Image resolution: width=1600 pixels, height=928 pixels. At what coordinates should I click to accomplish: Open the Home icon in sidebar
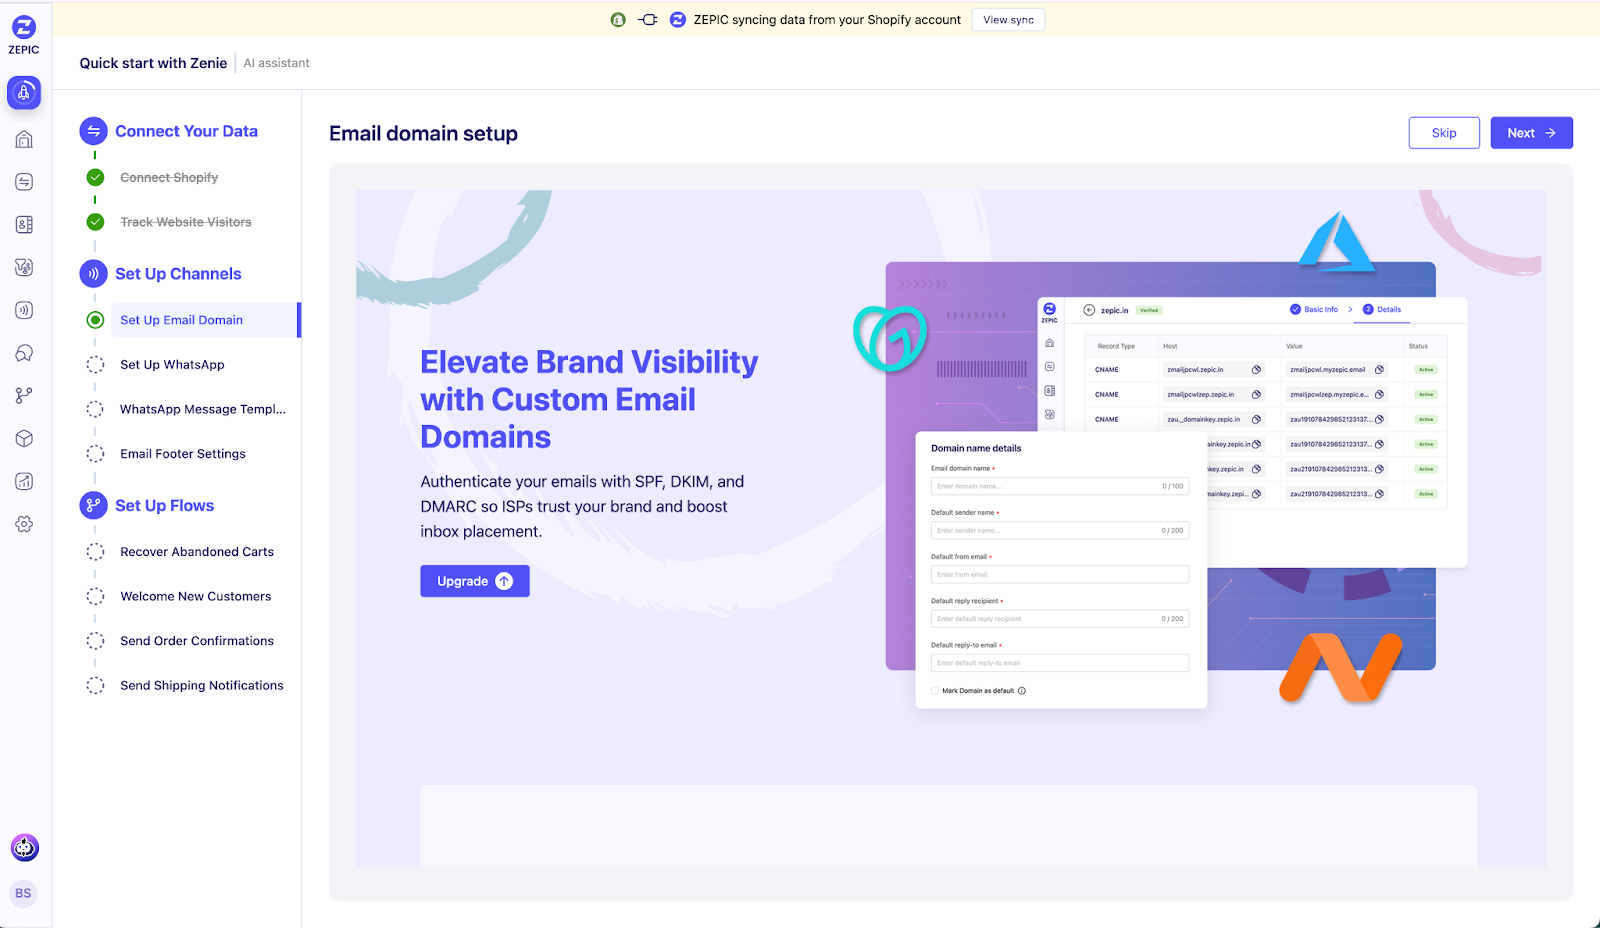tap(24, 139)
